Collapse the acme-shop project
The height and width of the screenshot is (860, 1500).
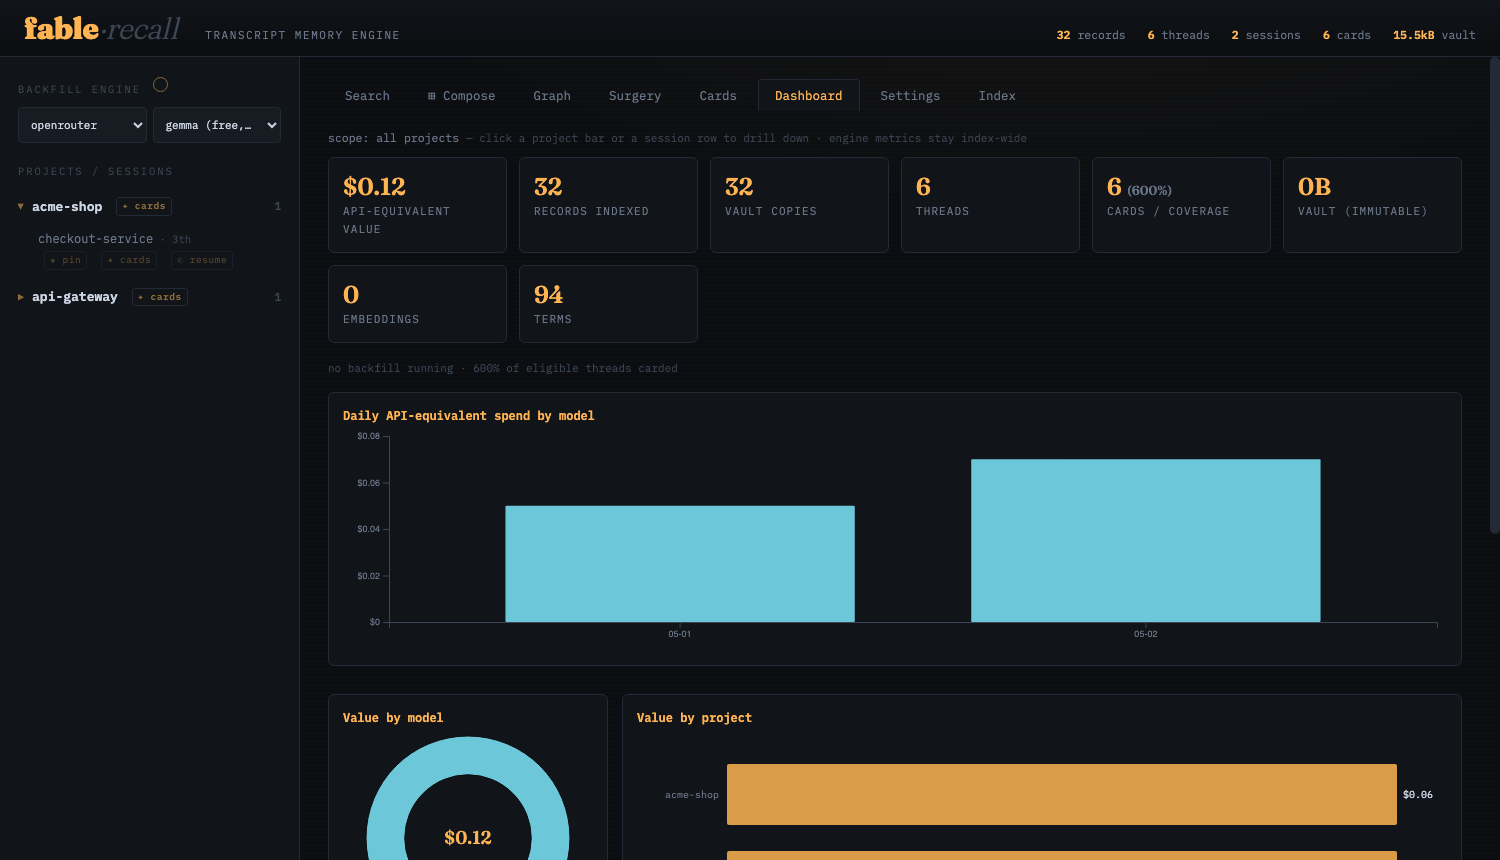pos(21,207)
